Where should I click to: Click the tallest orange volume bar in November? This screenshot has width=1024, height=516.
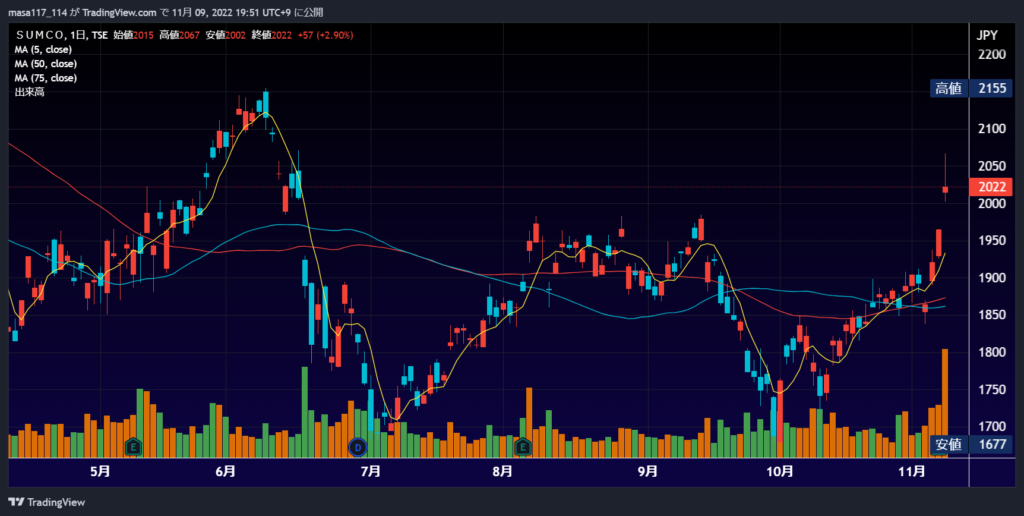945,403
